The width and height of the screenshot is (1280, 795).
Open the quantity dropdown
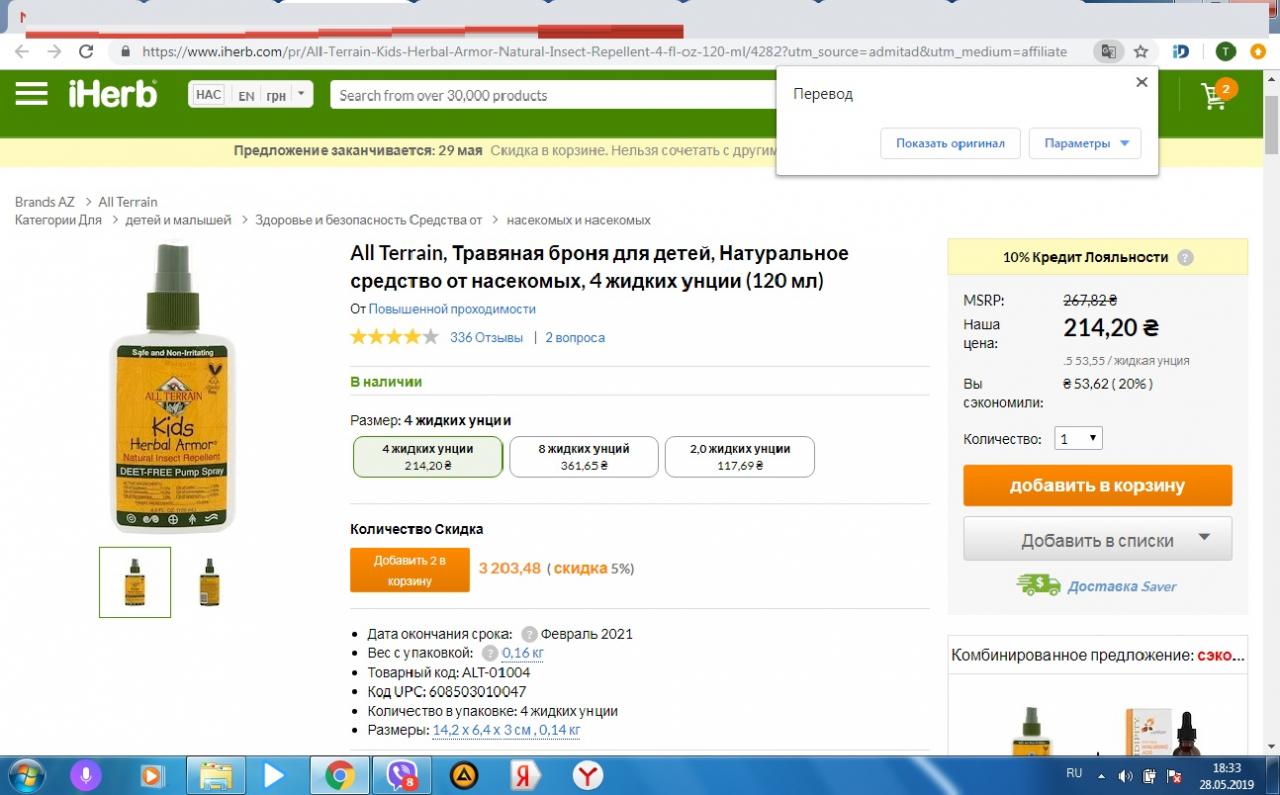[x=1078, y=438]
